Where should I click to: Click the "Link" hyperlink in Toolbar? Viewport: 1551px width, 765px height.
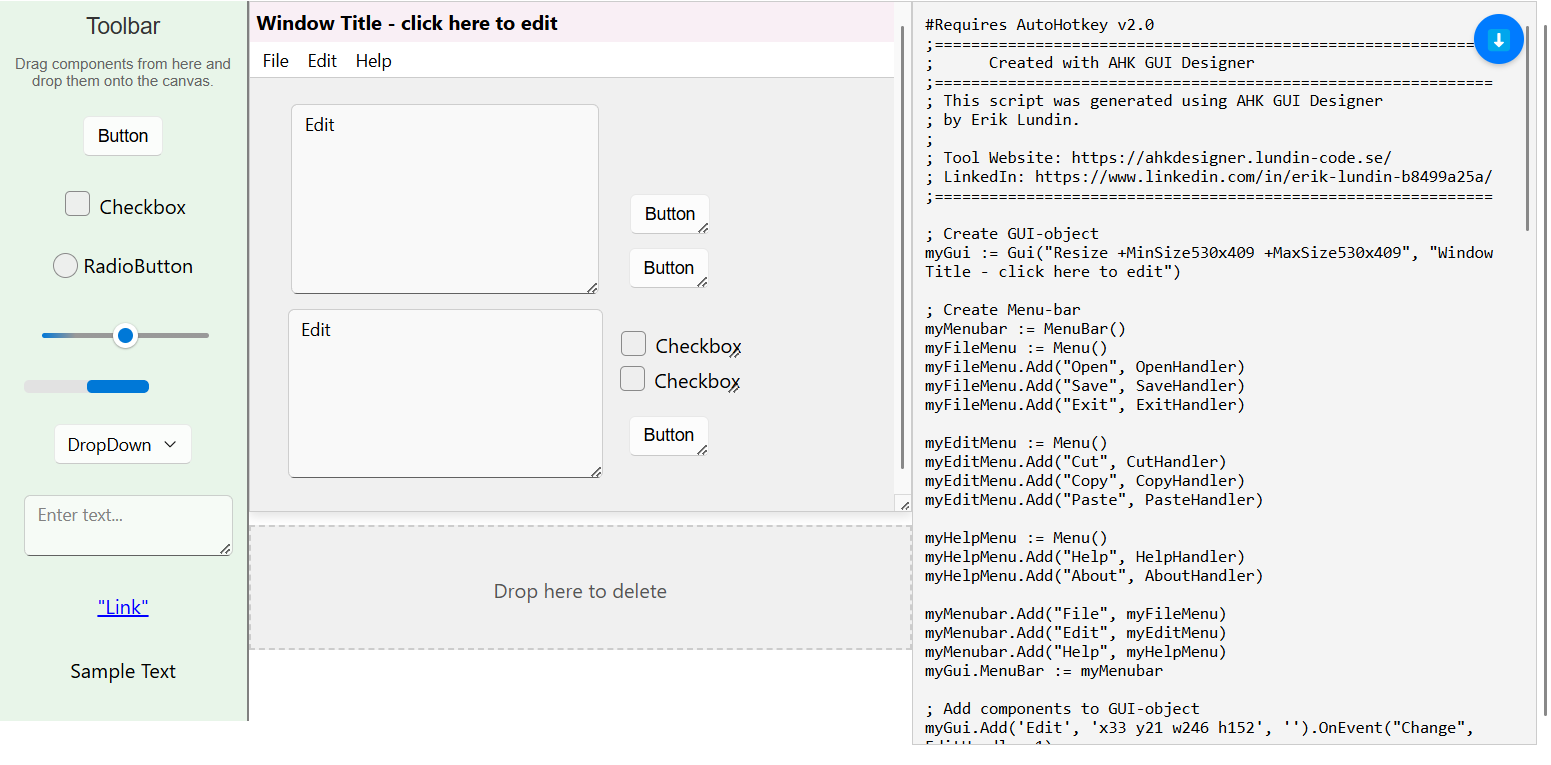[x=123, y=607]
